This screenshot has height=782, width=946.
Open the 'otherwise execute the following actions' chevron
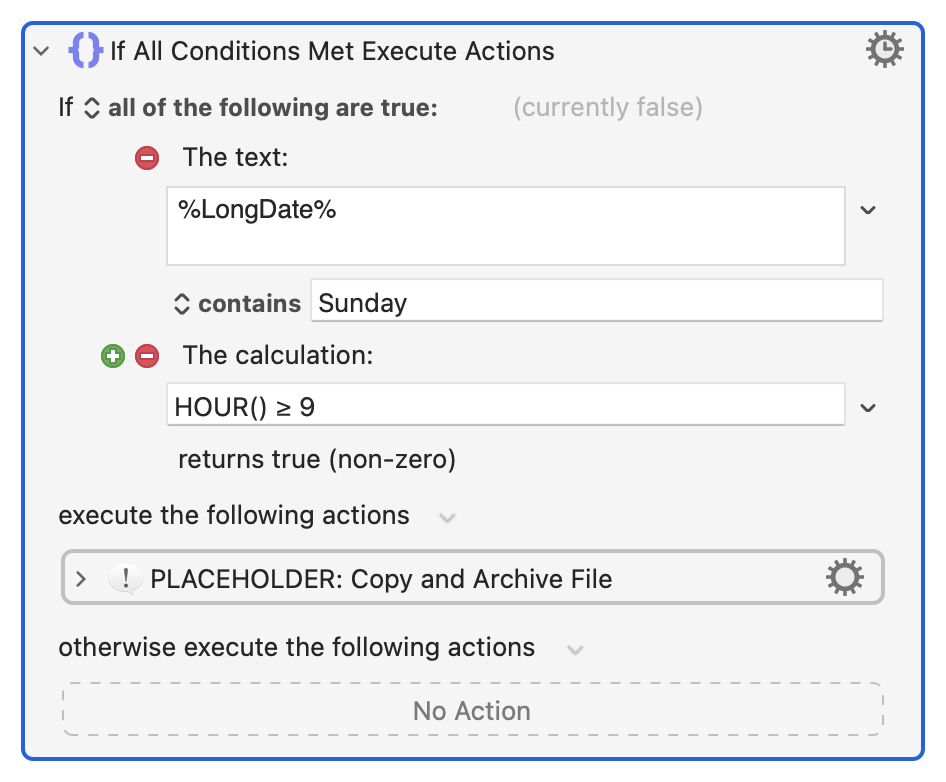click(x=575, y=650)
